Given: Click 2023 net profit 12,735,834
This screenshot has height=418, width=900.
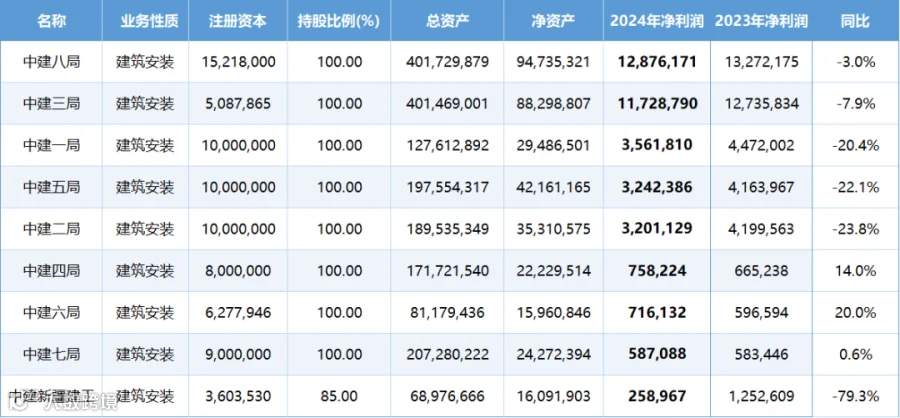Looking at the screenshot, I should click(762, 103).
